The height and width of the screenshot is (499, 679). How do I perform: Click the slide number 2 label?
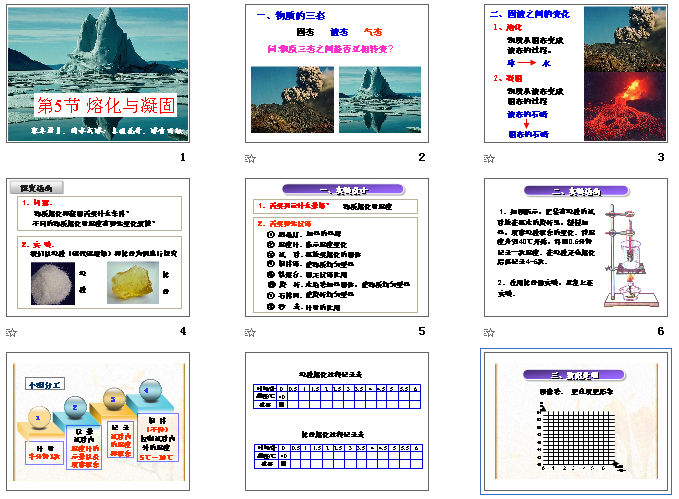[x=422, y=158]
